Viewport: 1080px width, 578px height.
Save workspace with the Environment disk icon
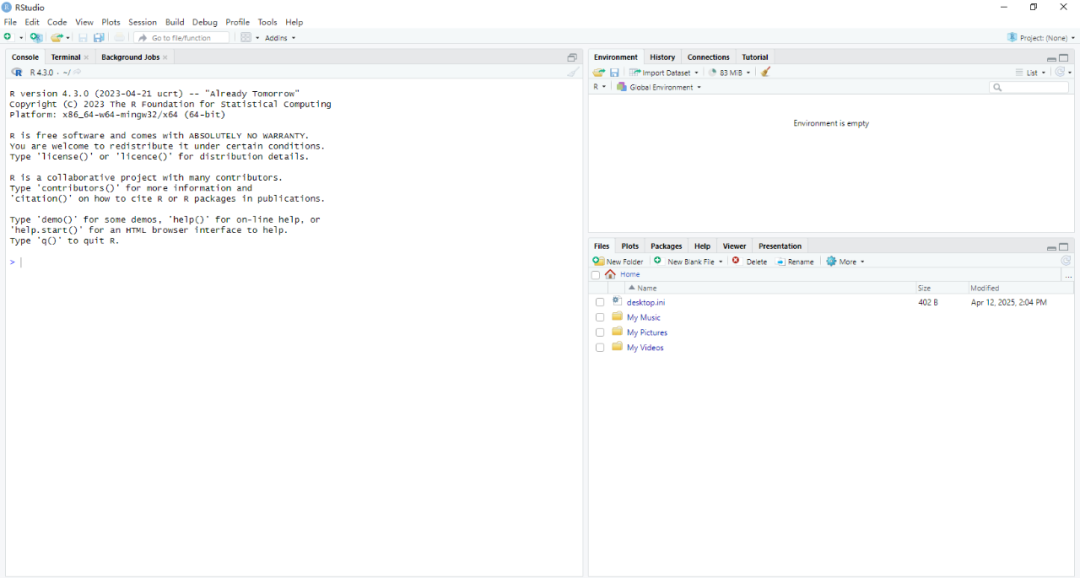click(x=614, y=72)
